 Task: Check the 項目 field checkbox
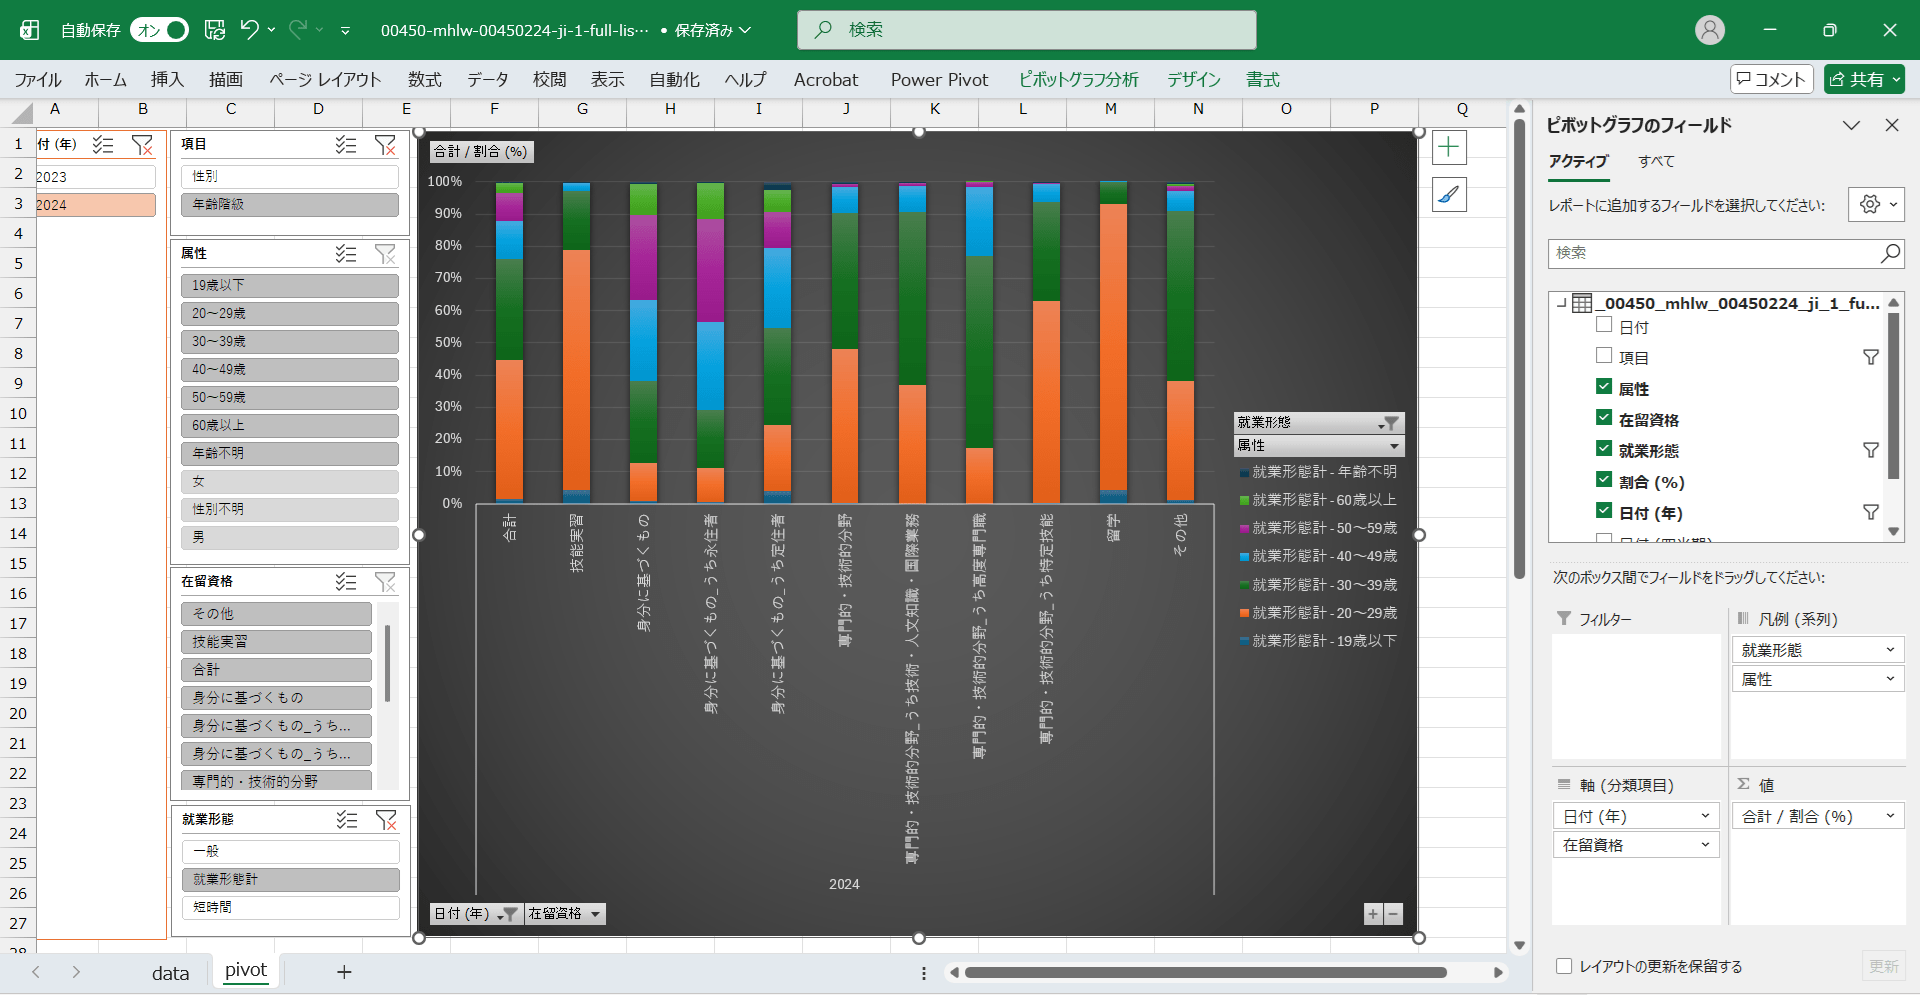tap(1604, 356)
